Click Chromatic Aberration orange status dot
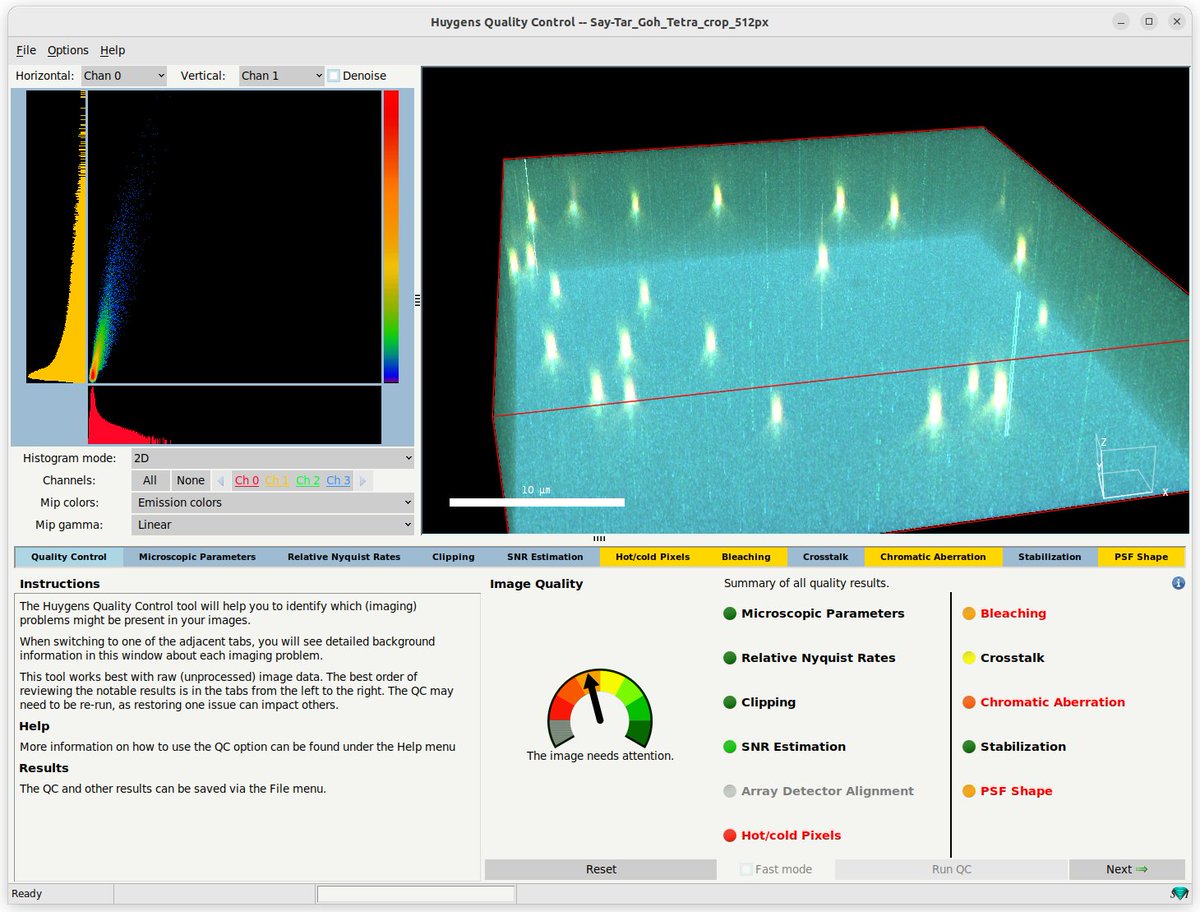The image size is (1200, 912). (x=969, y=702)
